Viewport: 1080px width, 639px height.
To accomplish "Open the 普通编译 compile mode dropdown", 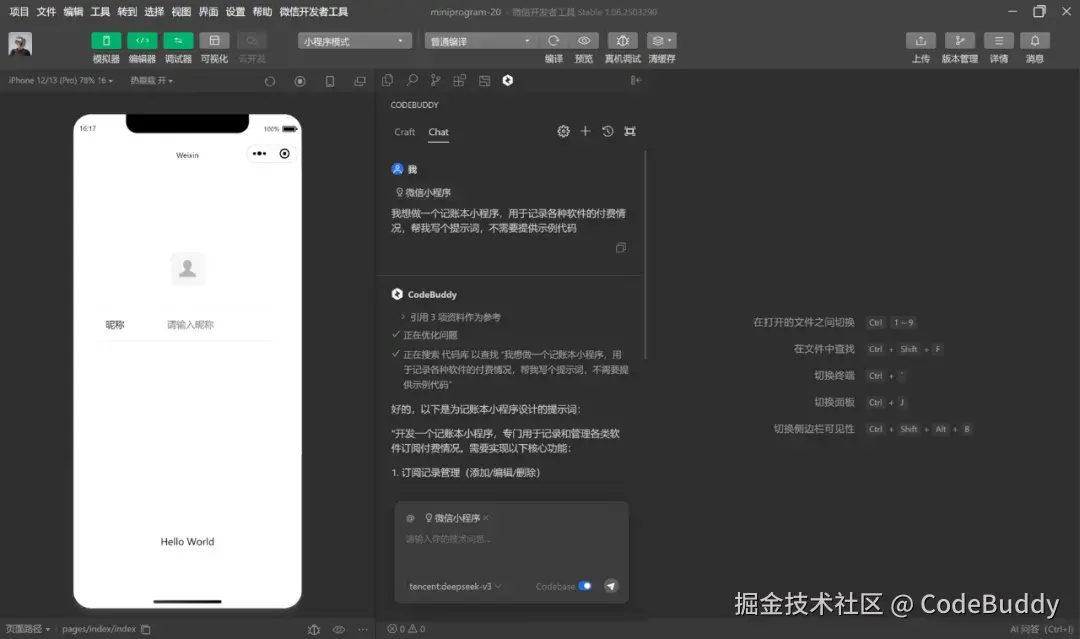I will point(481,41).
